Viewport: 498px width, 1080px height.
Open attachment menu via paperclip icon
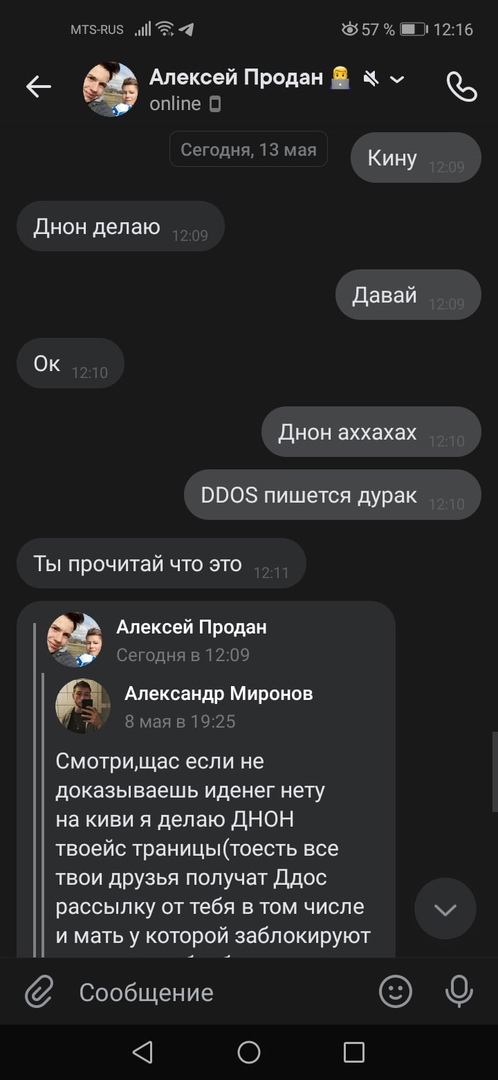pyautogui.click(x=39, y=992)
